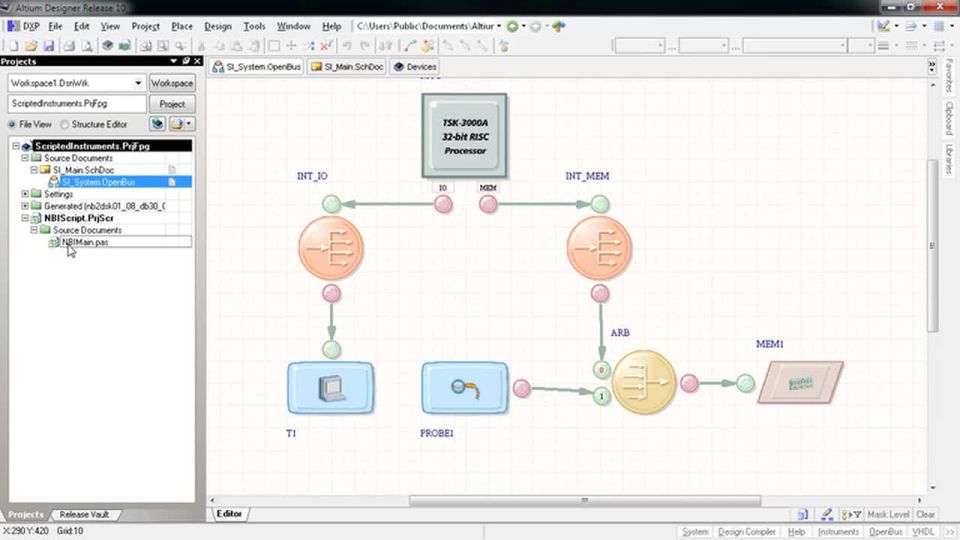
Task: Click the horizontal scrollbar of the editor
Action: coord(585,500)
